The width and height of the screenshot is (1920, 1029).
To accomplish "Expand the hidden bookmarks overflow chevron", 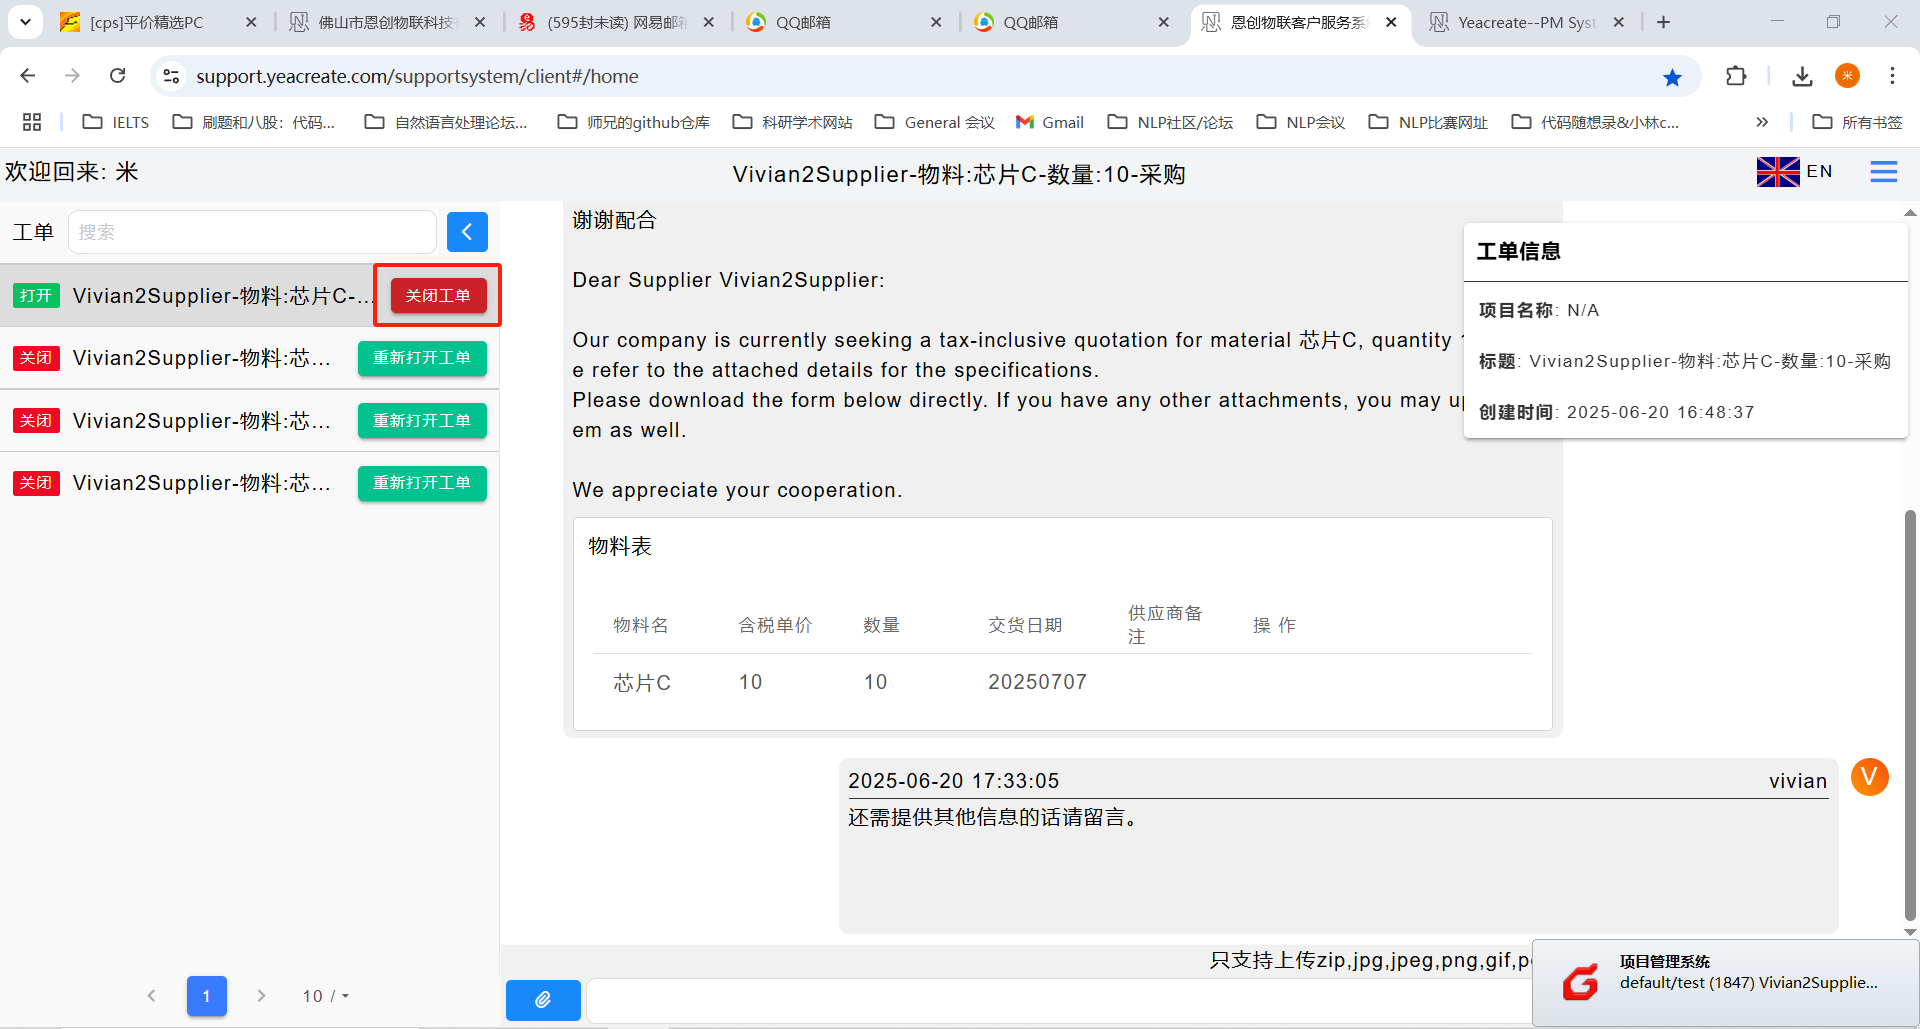I will tap(1762, 122).
